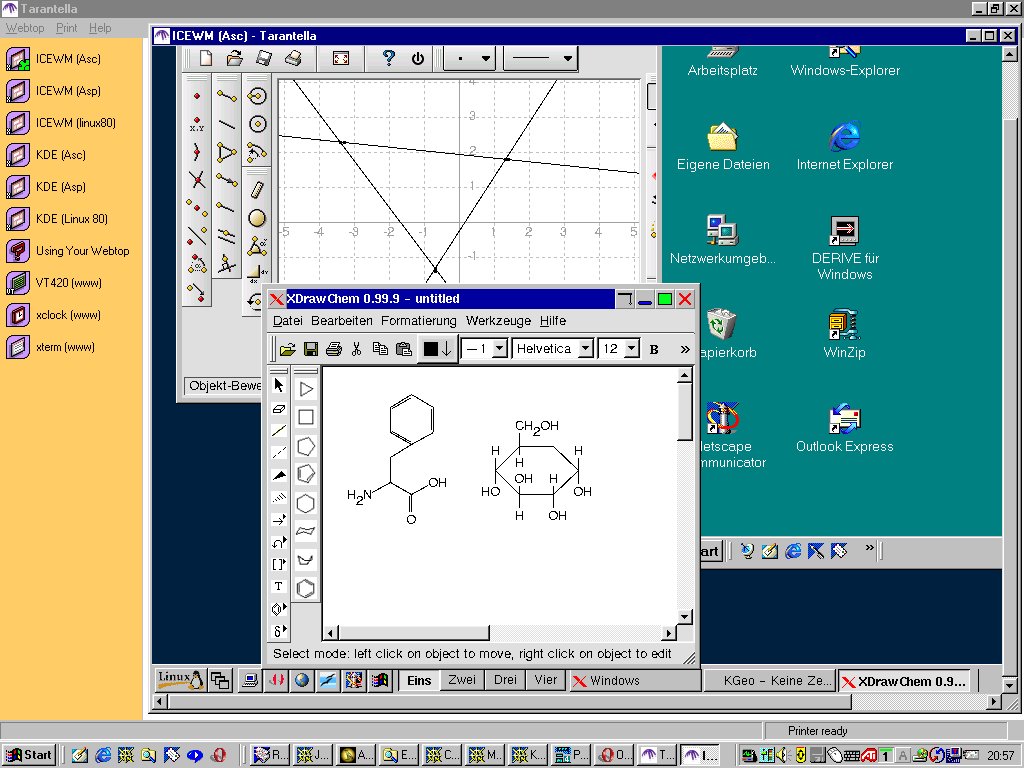The image size is (1024, 768).
Task: Select the KGeo triangle tool
Action: point(227,153)
